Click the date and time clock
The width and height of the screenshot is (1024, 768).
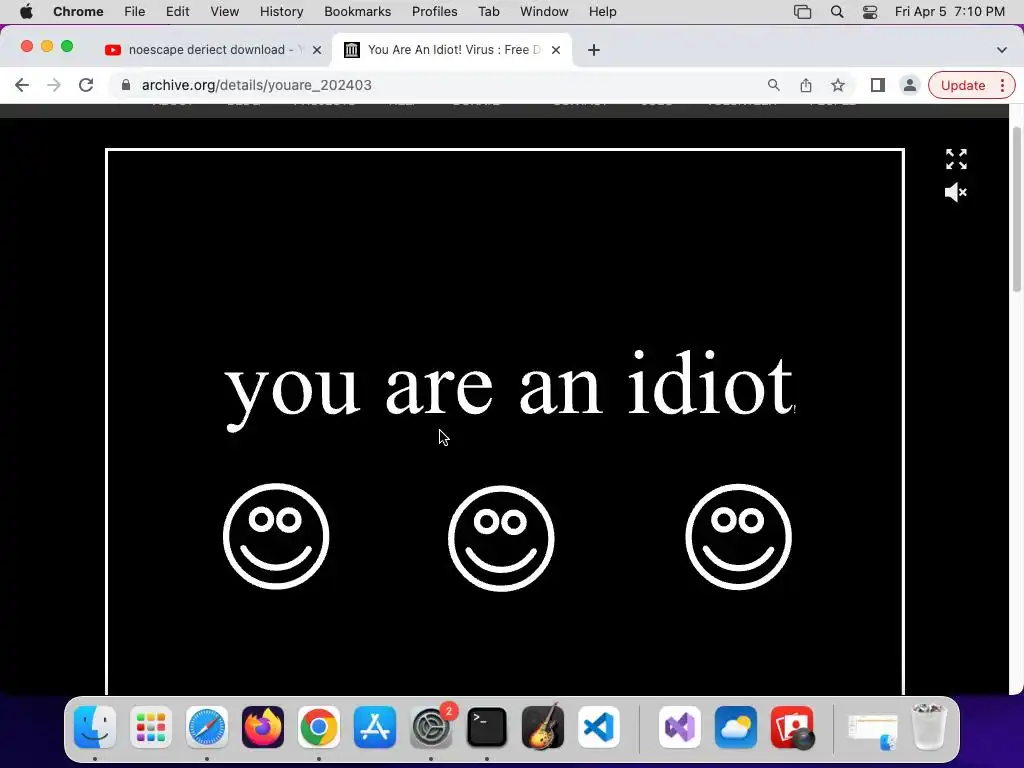pyautogui.click(x=950, y=12)
